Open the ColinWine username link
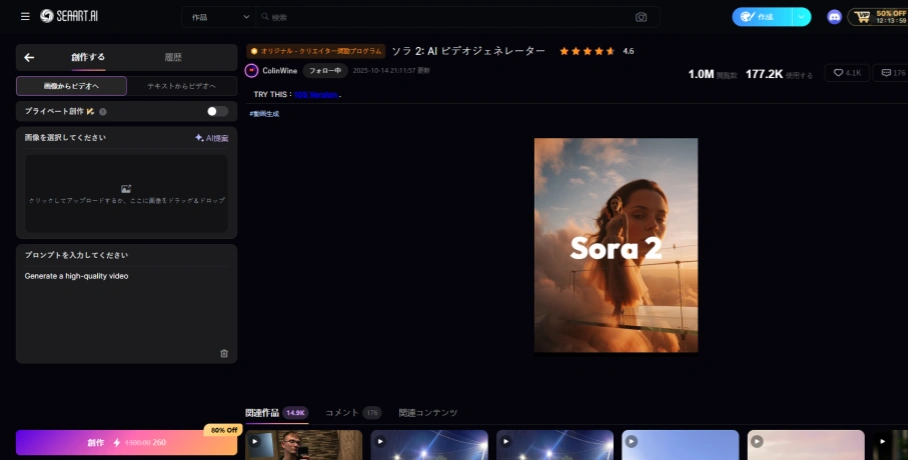The height and width of the screenshot is (460, 908). click(x=280, y=71)
